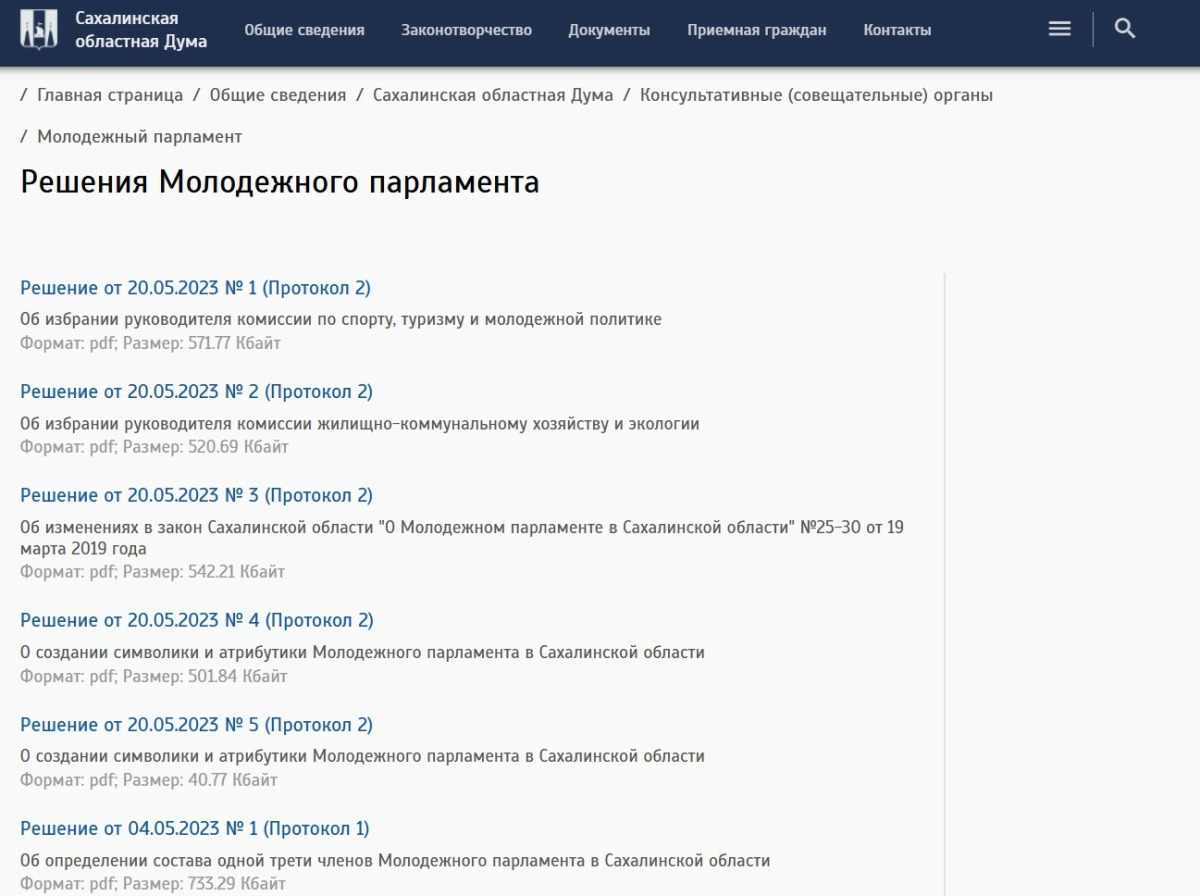
Task: Open the Контакты page
Action: 897,30
